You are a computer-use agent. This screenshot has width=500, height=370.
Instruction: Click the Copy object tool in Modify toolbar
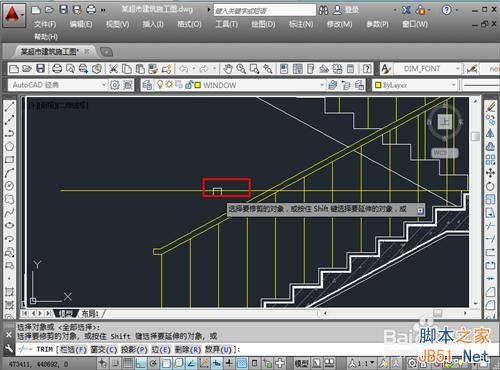[x=490, y=120]
